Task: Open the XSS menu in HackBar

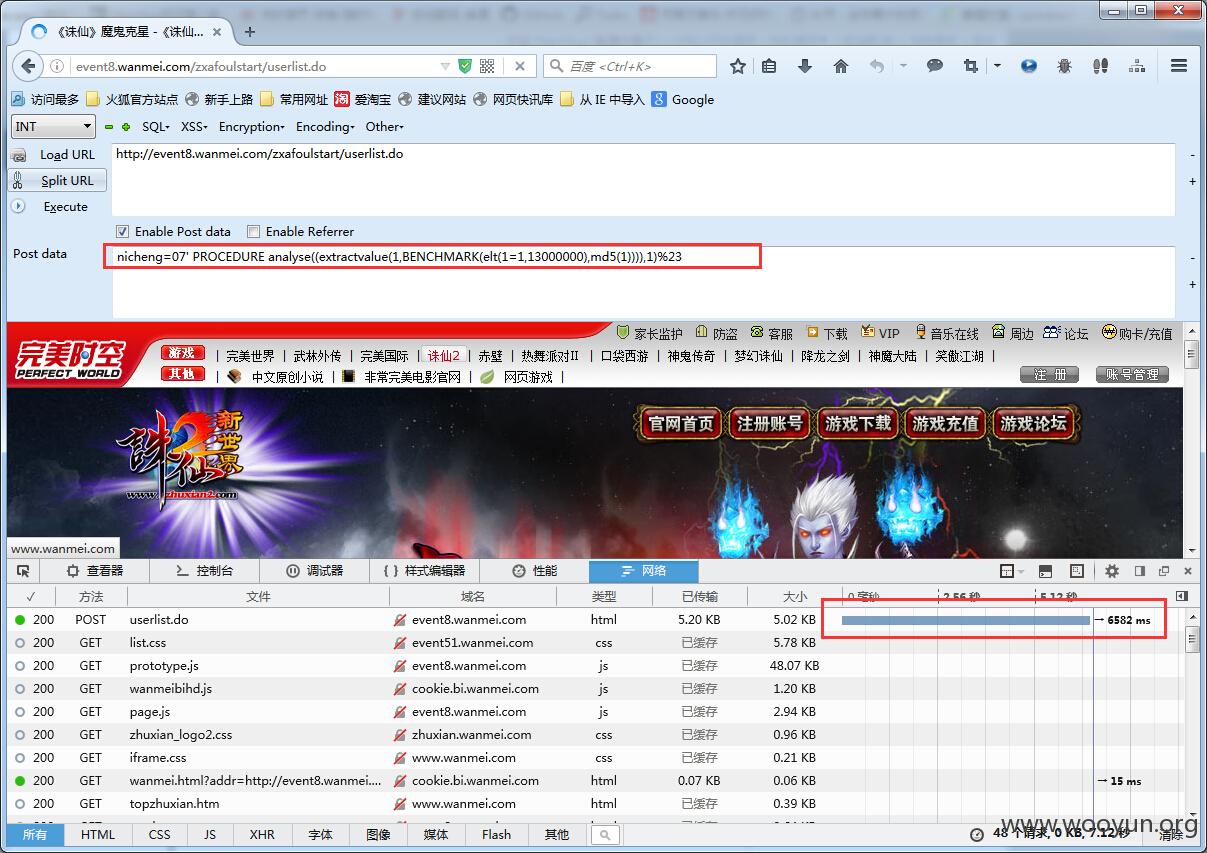Action: point(194,127)
